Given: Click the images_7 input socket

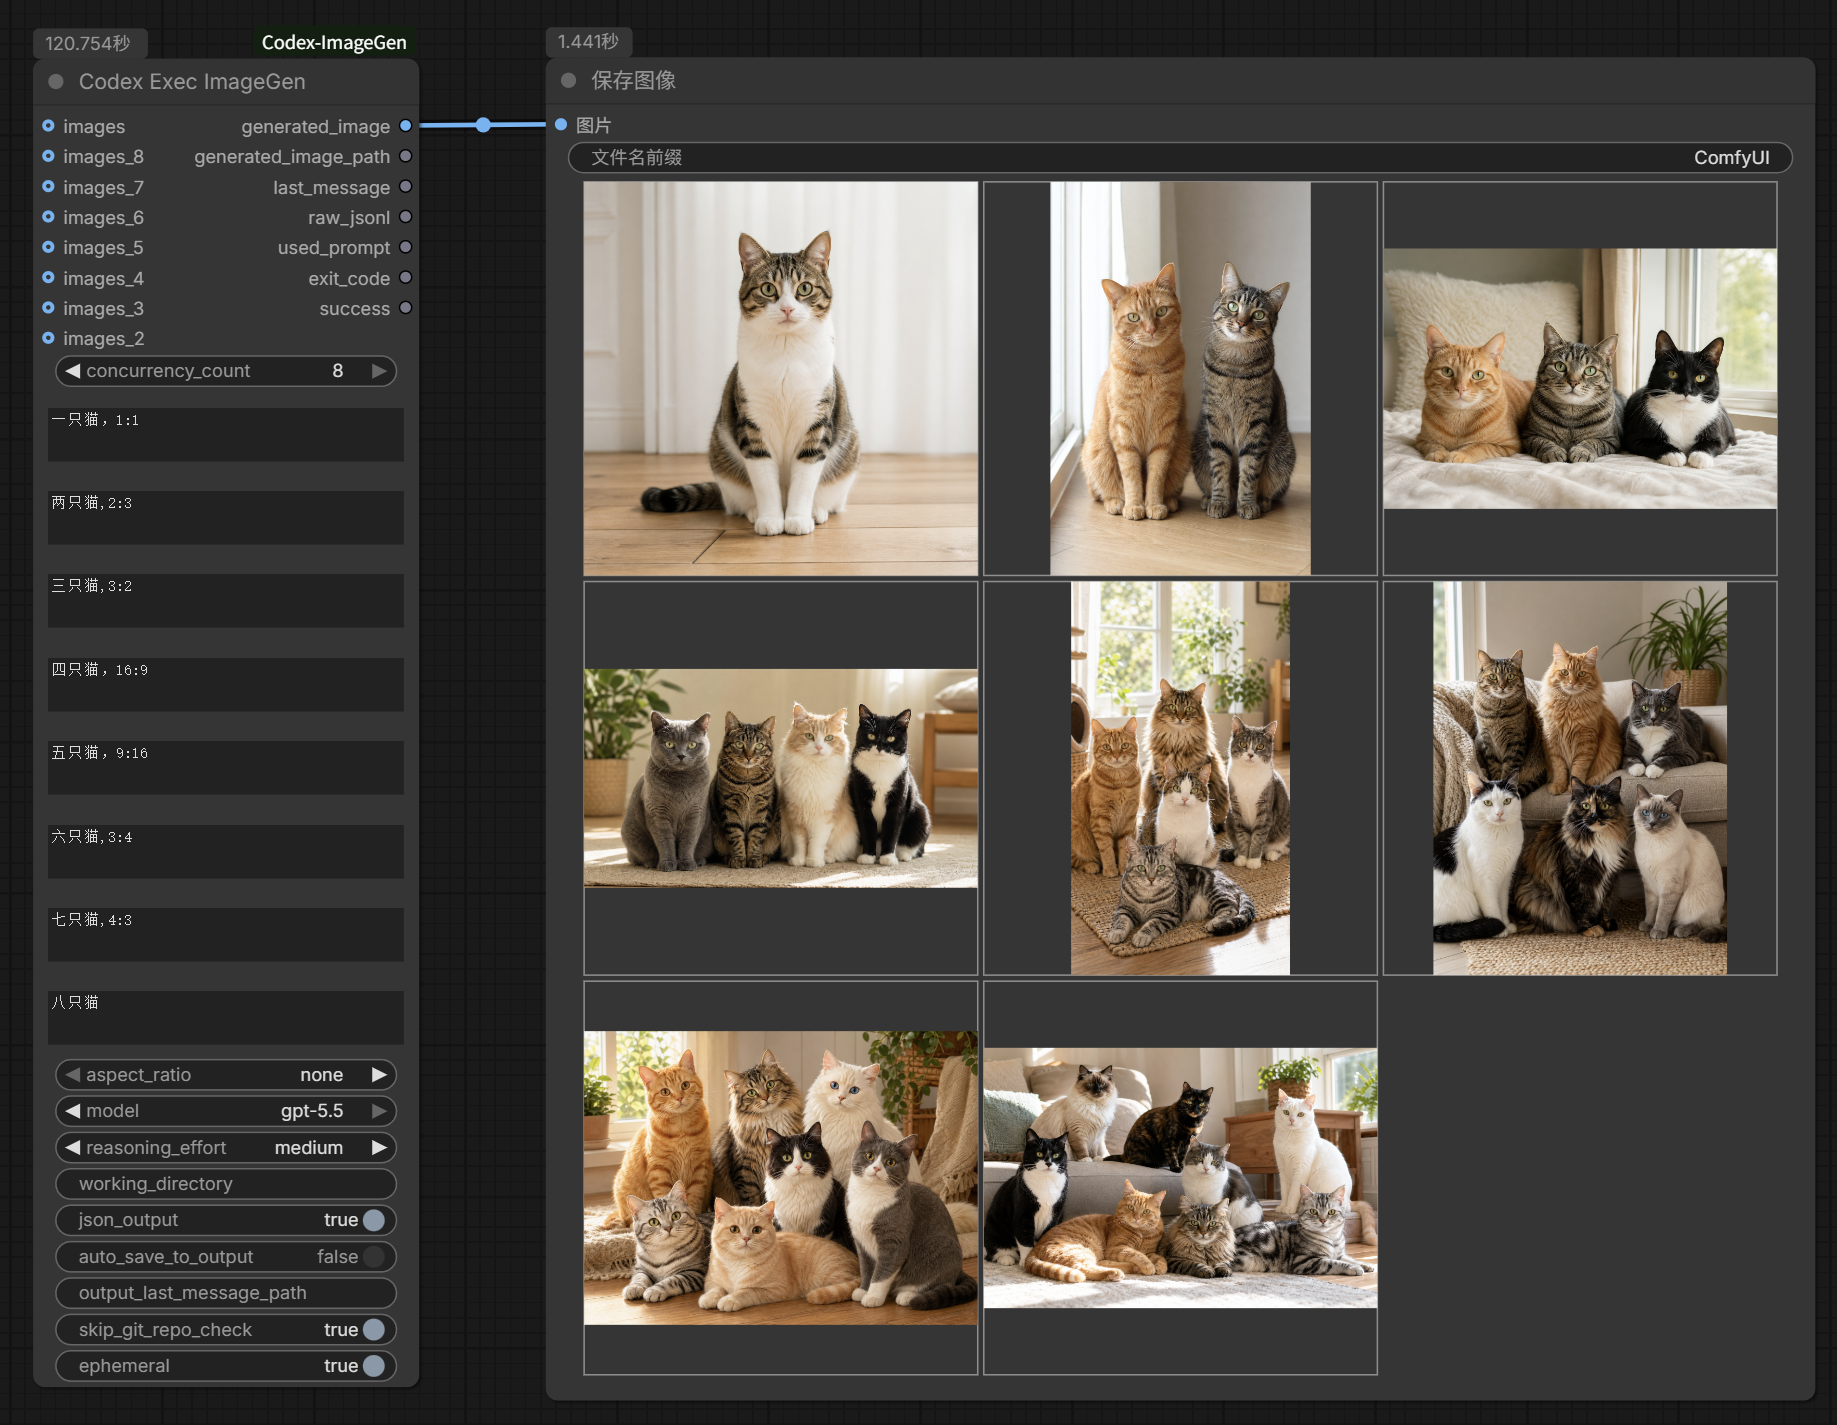Looking at the screenshot, I should click(x=48, y=187).
